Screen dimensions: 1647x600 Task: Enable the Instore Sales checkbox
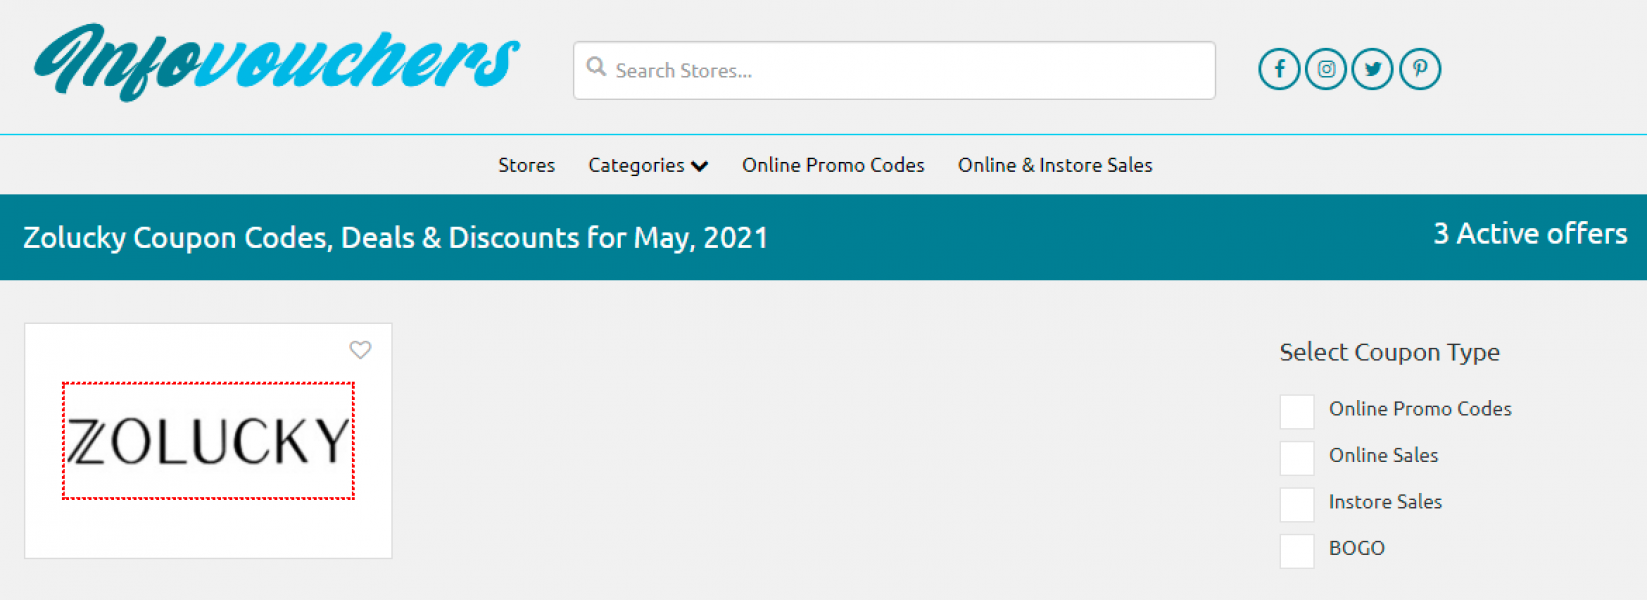pyautogui.click(x=1297, y=504)
